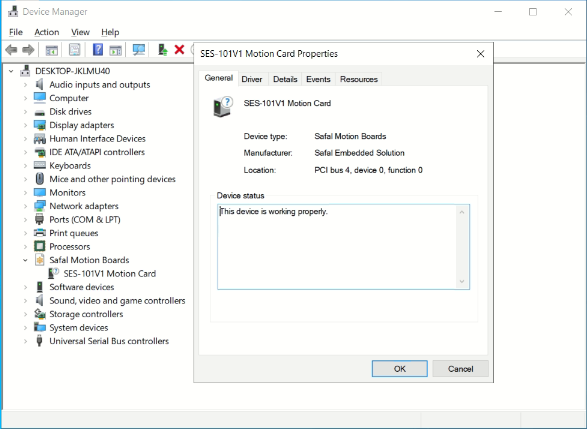Click the Cancel button
This screenshot has height=429, width=587.
pyautogui.click(x=460, y=369)
